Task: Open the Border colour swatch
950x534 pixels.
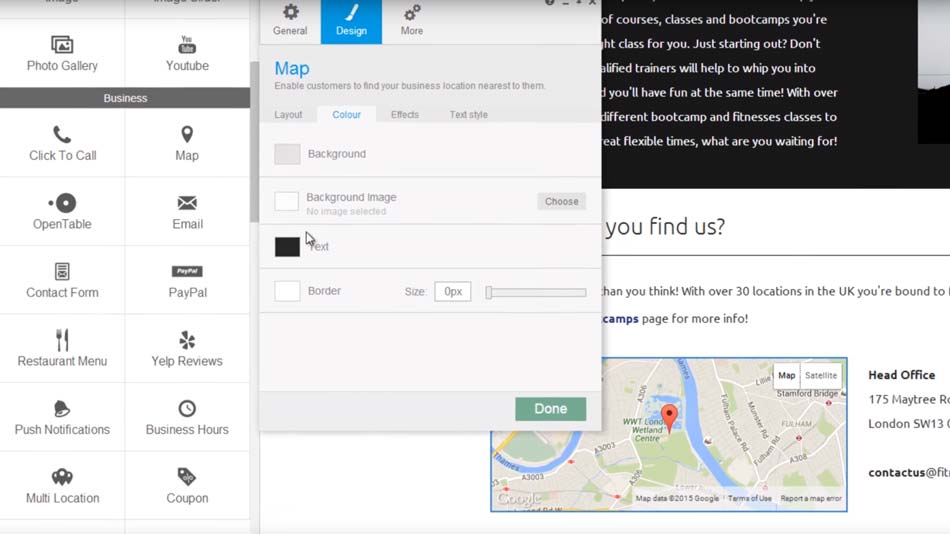Action: point(287,291)
